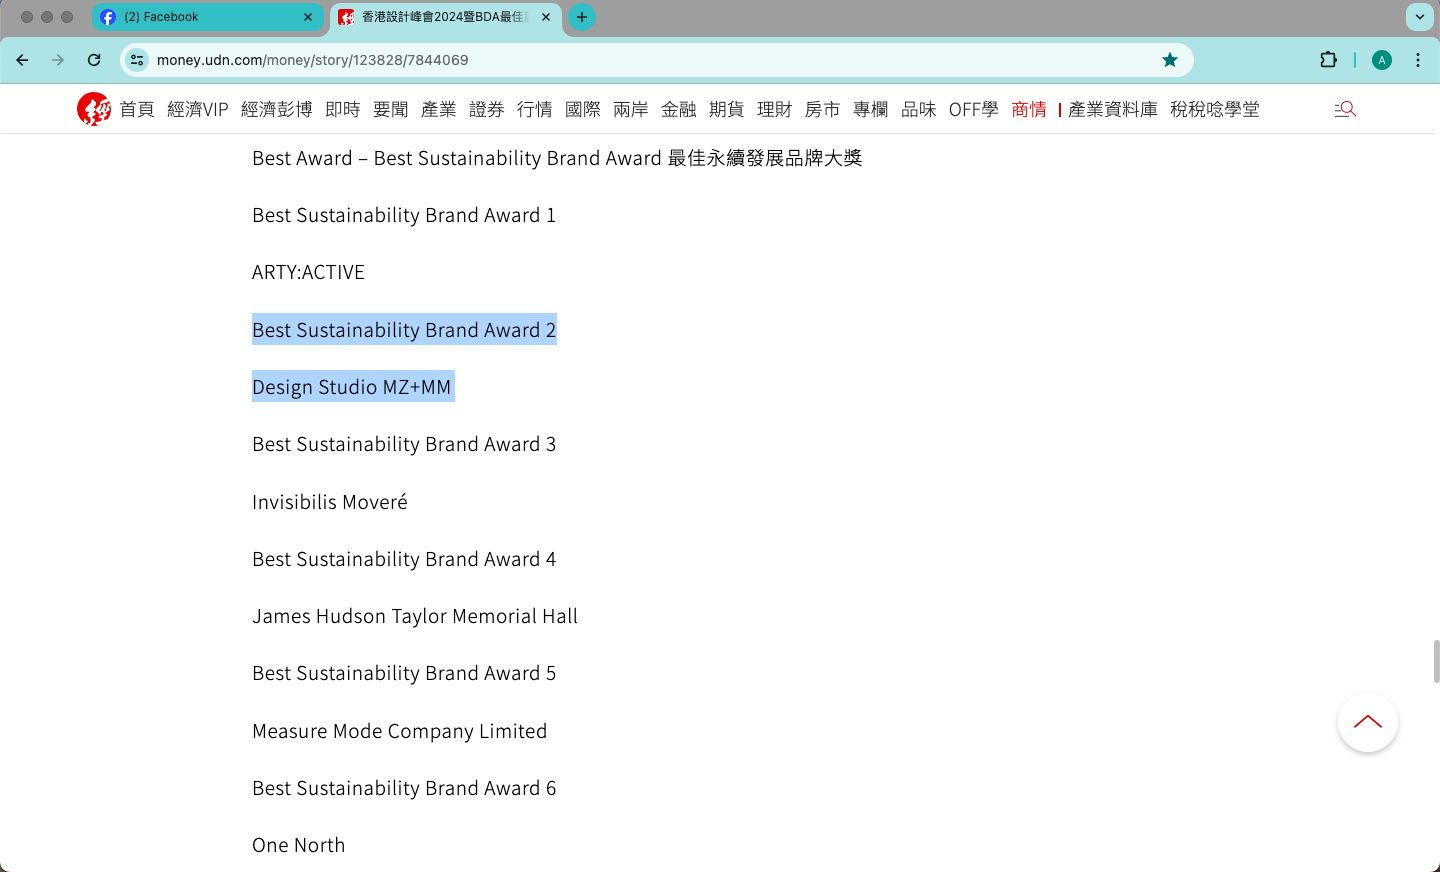
Task: Open the 國際 section
Action: click(x=583, y=109)
